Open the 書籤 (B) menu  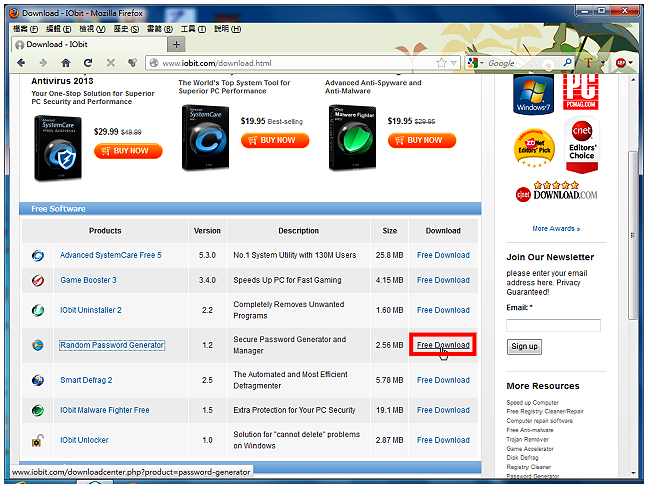point(160,29)
